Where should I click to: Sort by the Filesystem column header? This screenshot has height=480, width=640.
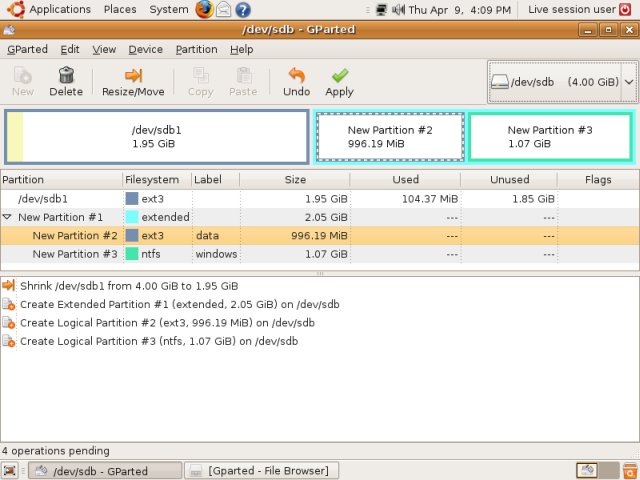pos(157,180)
